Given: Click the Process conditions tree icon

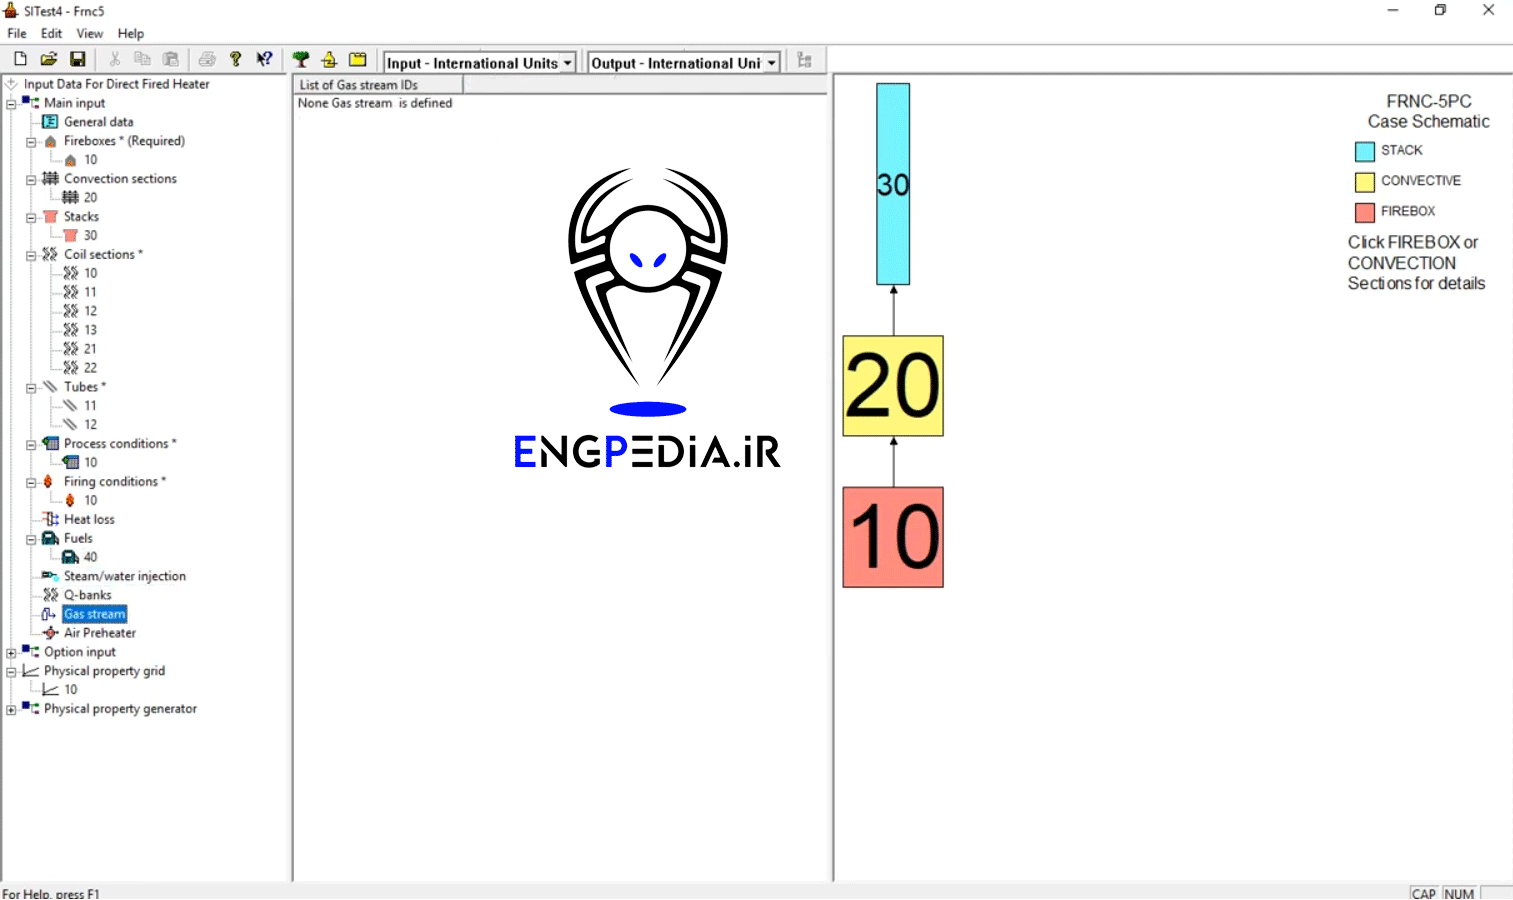Looking at the screenshot, I should (50, 443).
